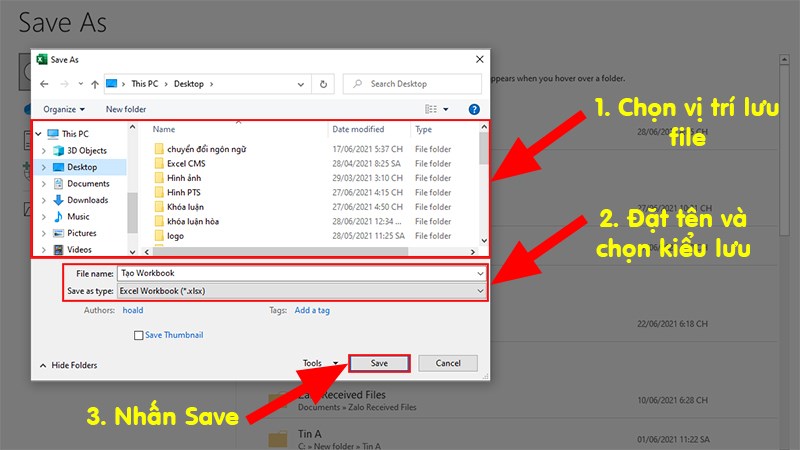
Task: Go up one folder level arrow
Action: point(94,84)
